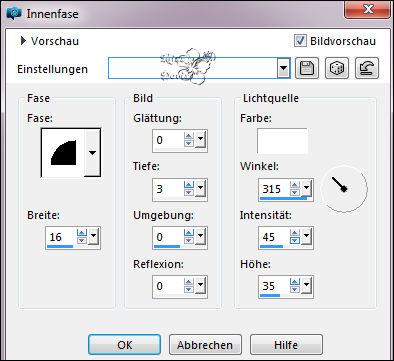Click the Winkel angle dial
This screenshot has width=394, height=361.
344,189
